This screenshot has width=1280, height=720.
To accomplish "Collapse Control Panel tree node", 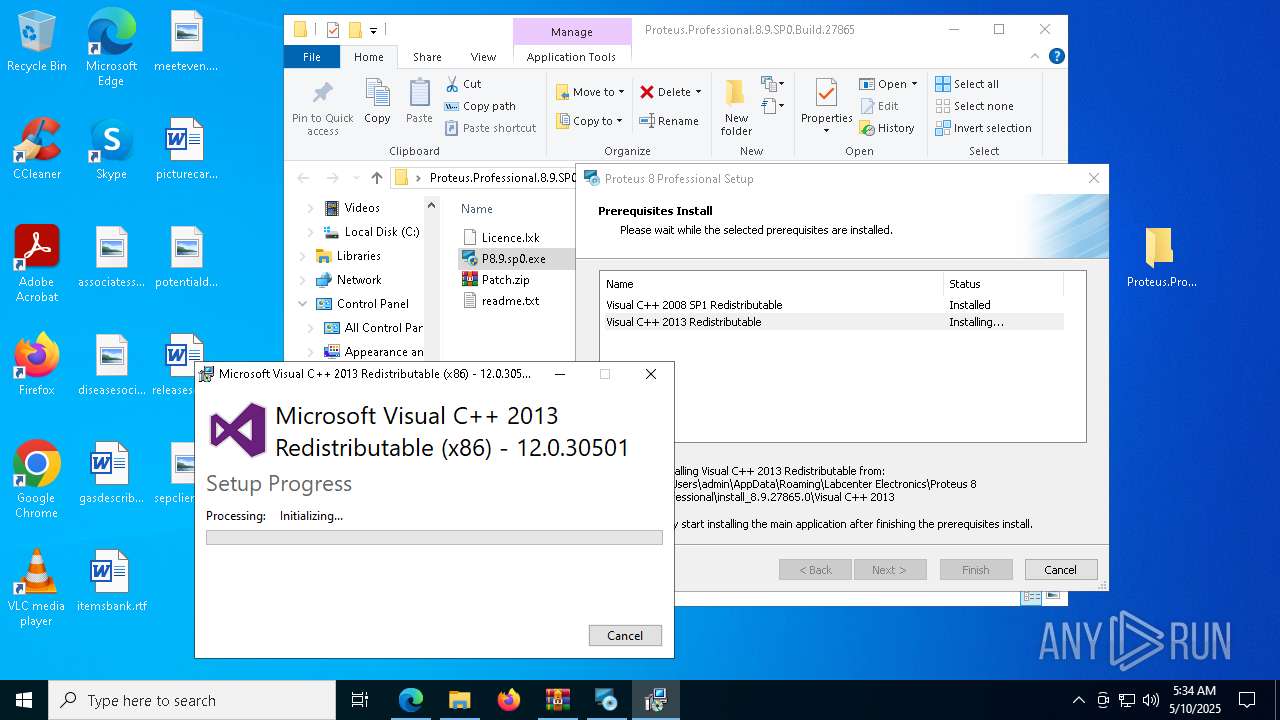I will [302, 304].
